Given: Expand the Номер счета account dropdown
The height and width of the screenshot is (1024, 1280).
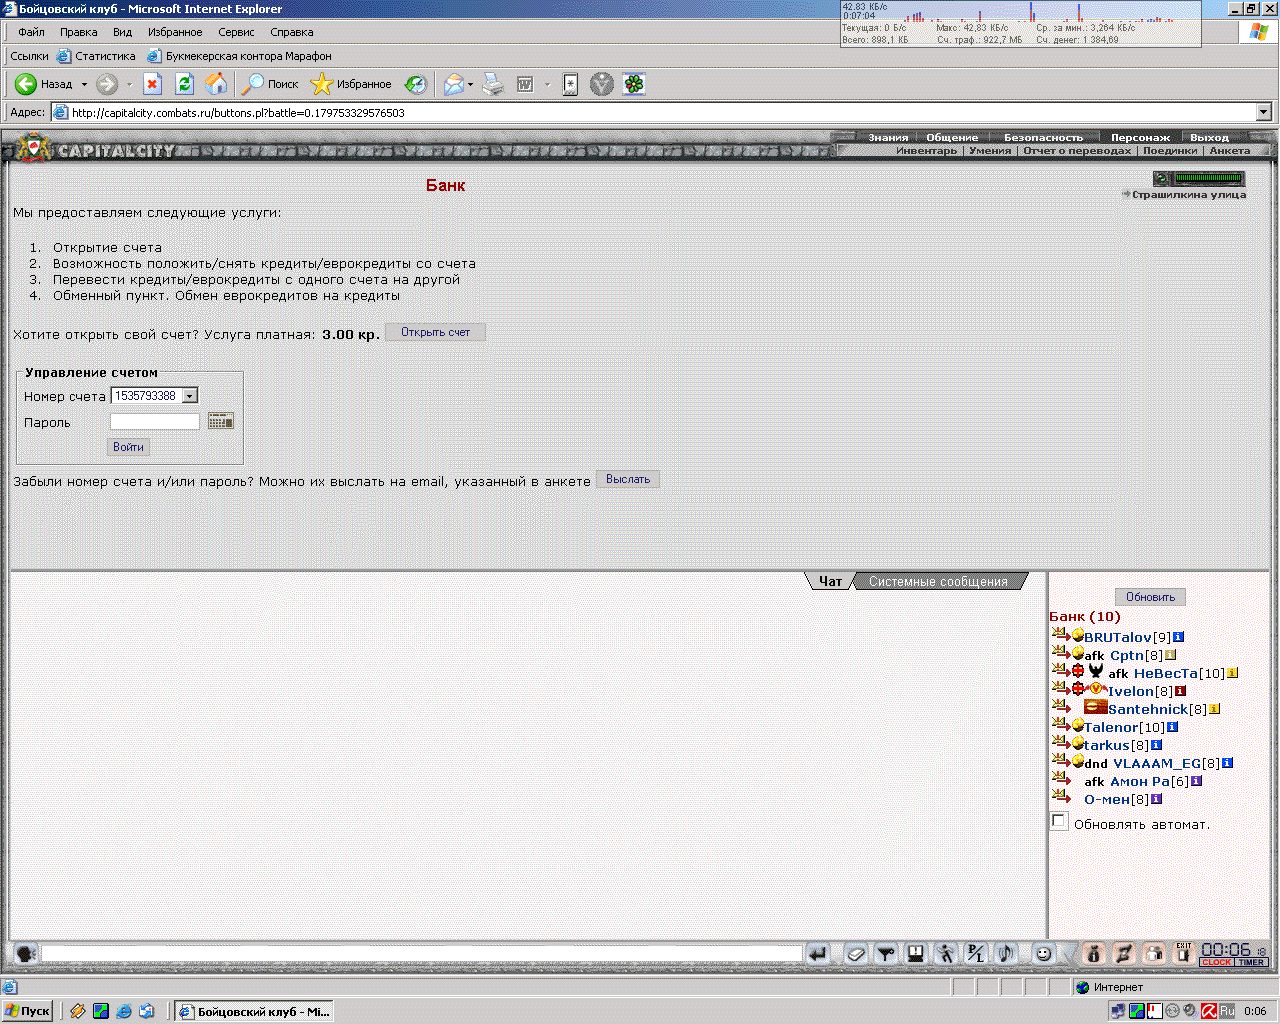Looking at the screenshot, I should (x=190, y=396).
